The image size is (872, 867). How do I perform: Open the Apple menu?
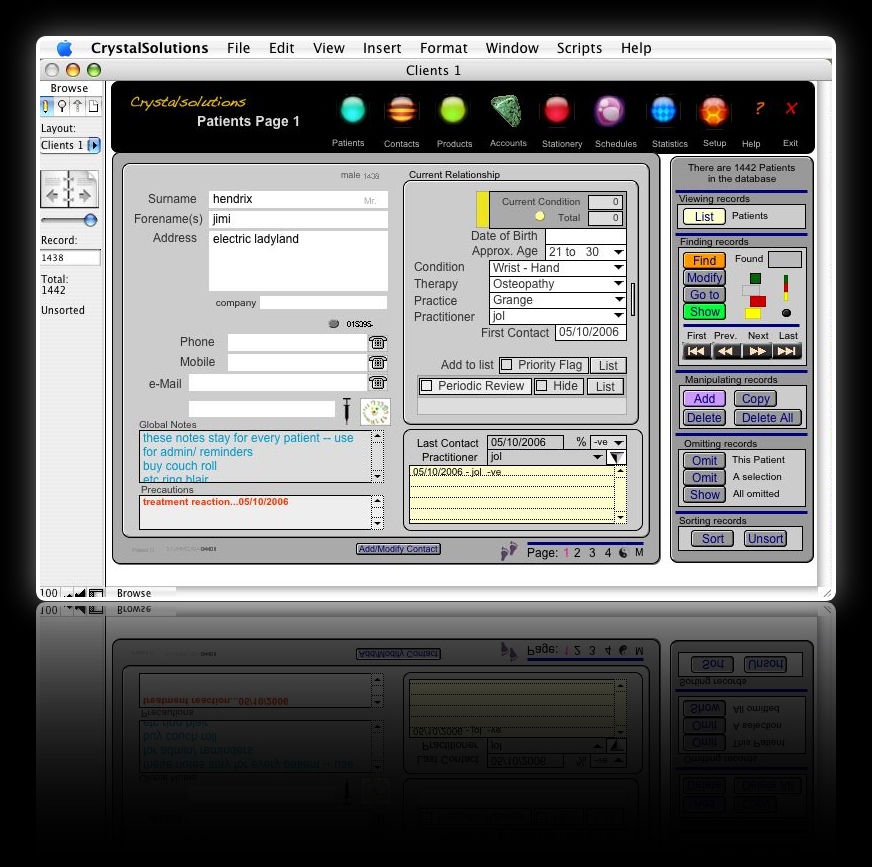(65, 48)
